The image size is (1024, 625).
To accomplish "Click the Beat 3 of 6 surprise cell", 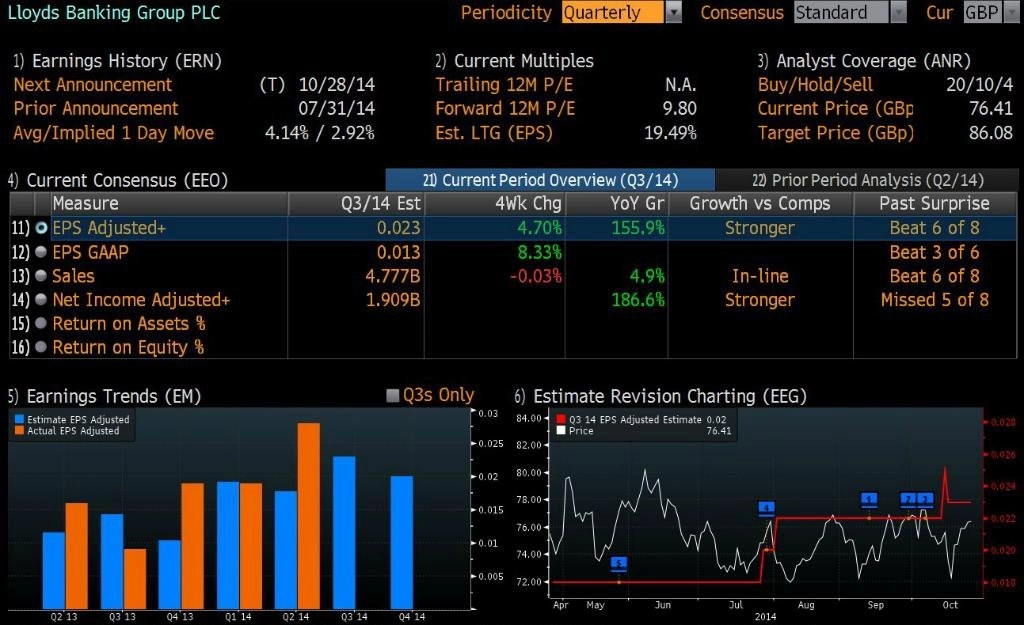I will 935,252.
